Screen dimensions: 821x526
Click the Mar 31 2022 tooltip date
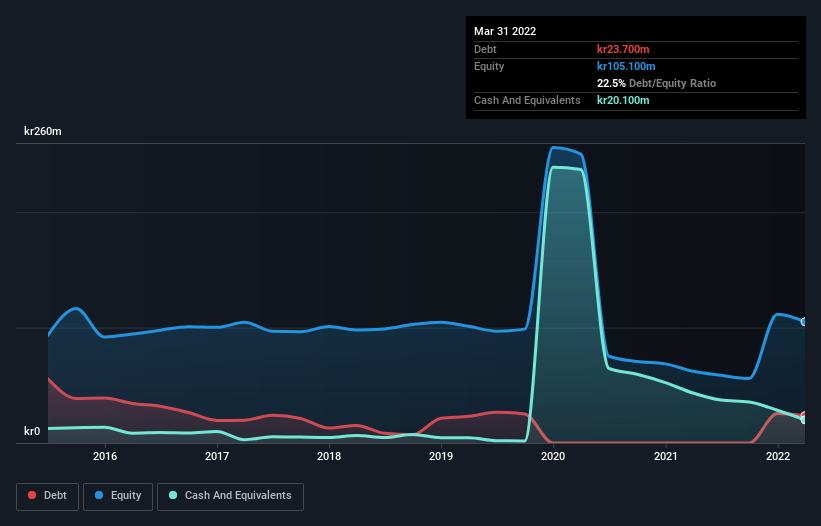click(x=505, y=31)
